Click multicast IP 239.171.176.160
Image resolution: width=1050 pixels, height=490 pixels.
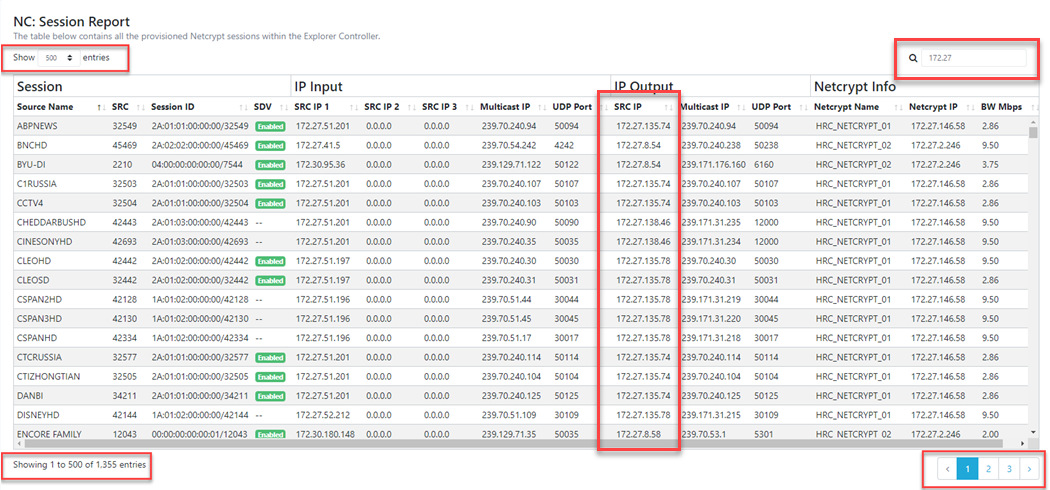click(713, 165)
